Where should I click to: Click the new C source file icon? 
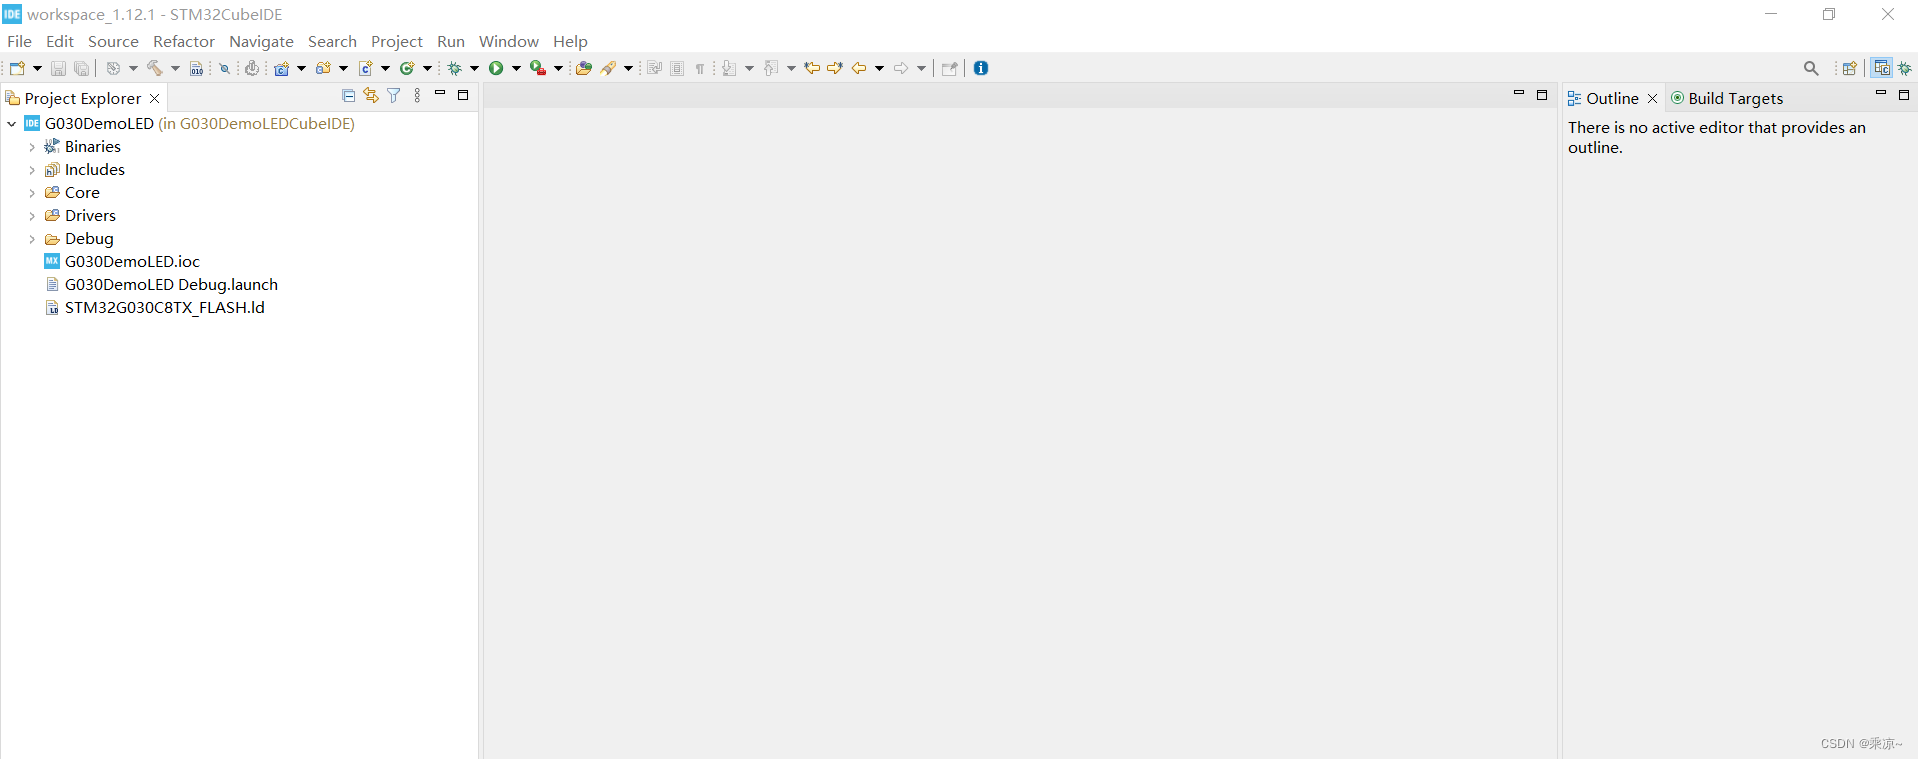(x=366, y=68)
